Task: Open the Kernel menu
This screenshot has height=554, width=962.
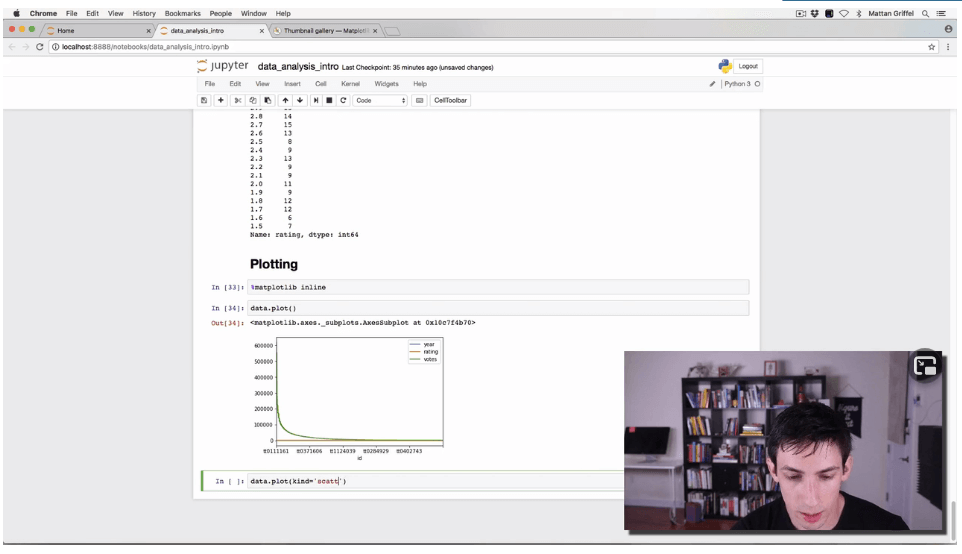Action: (x=350, y=84)
